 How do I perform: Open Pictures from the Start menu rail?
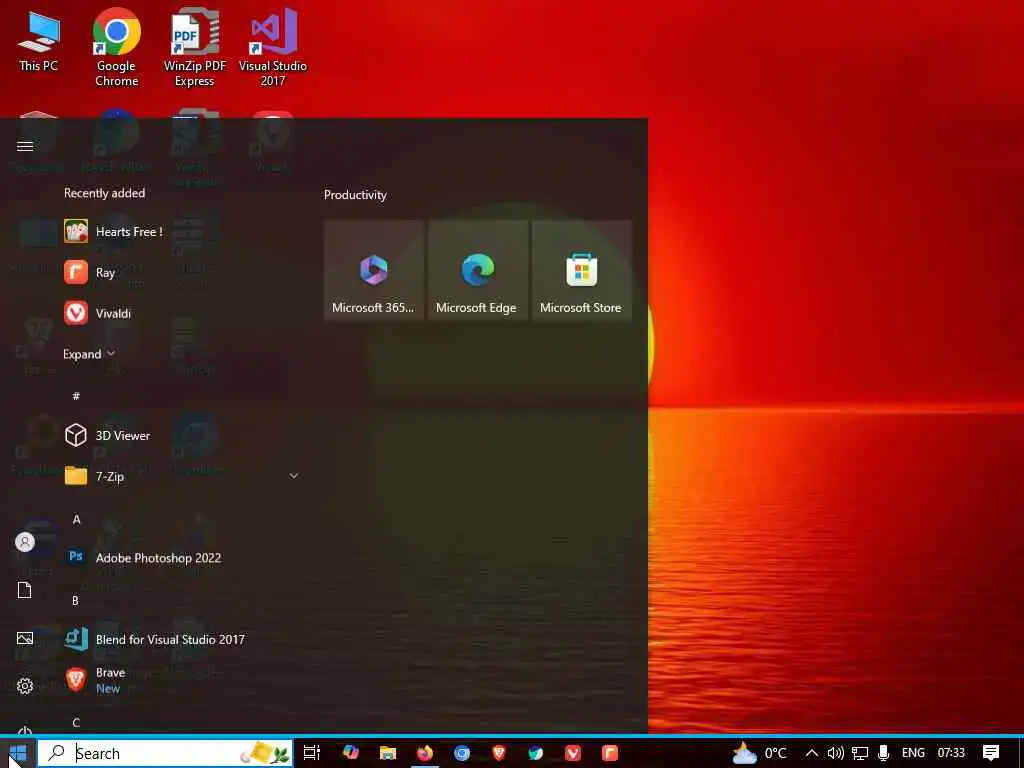coord(25,638)
